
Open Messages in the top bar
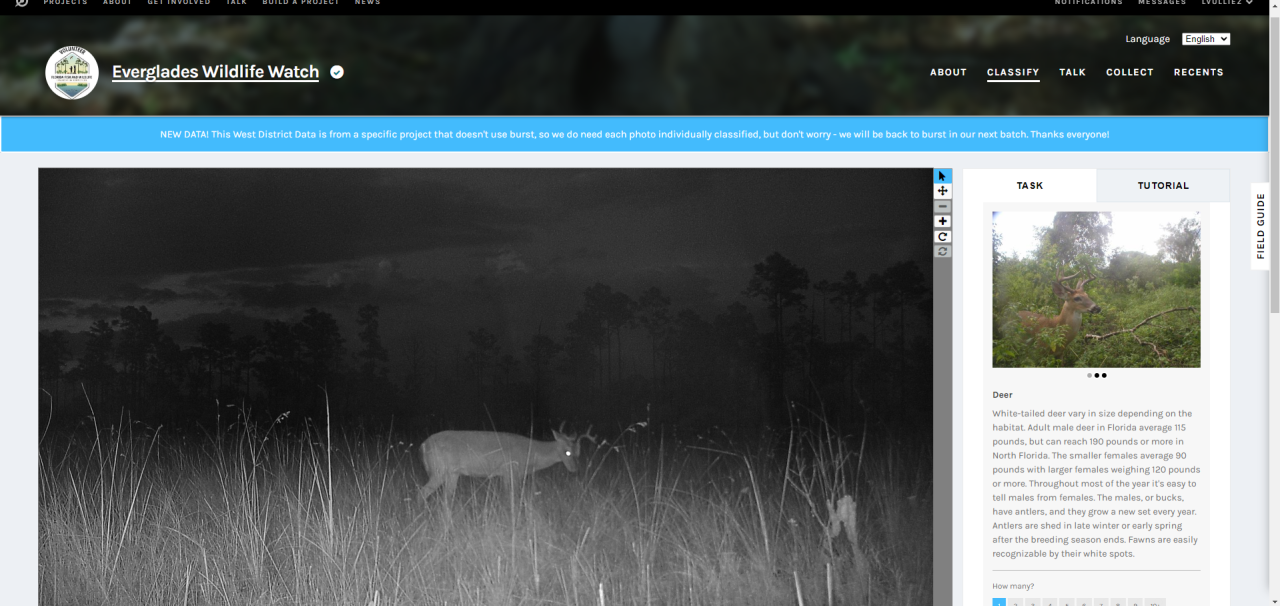pyautogui.click(x=1162, y=3)
